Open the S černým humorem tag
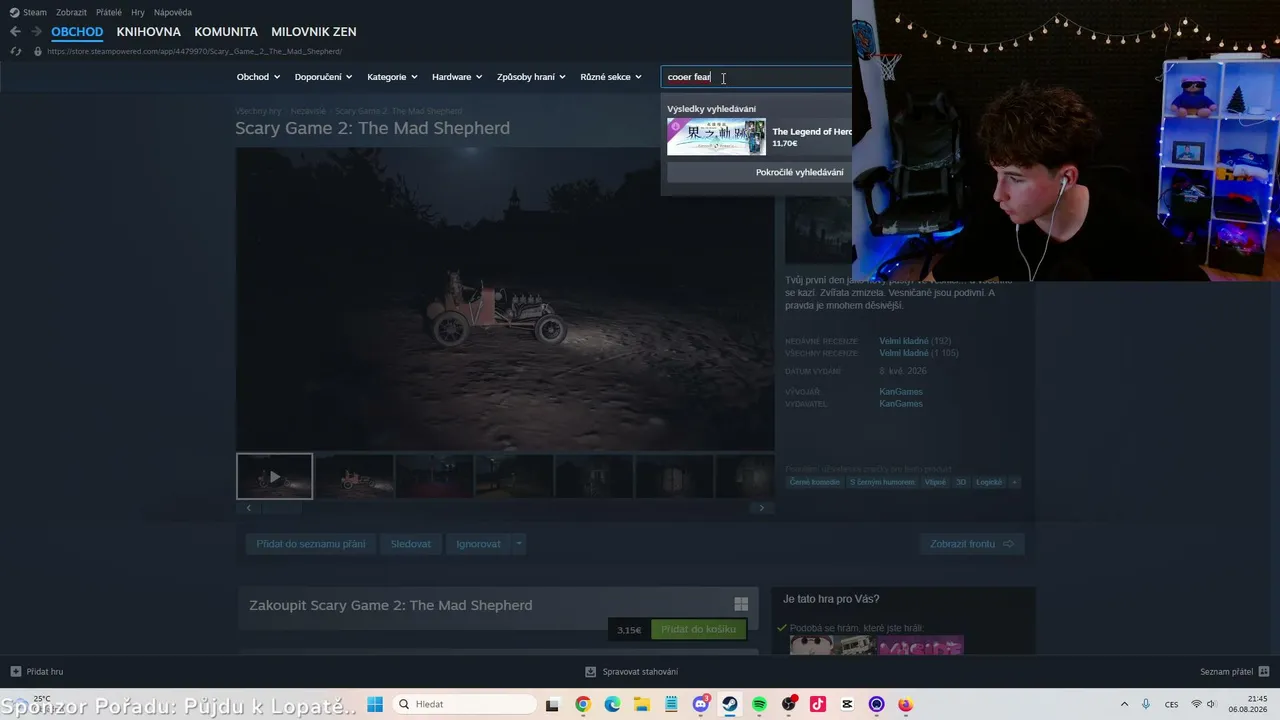The width and height of the screenshot is (1280, 720). [882, 482]
